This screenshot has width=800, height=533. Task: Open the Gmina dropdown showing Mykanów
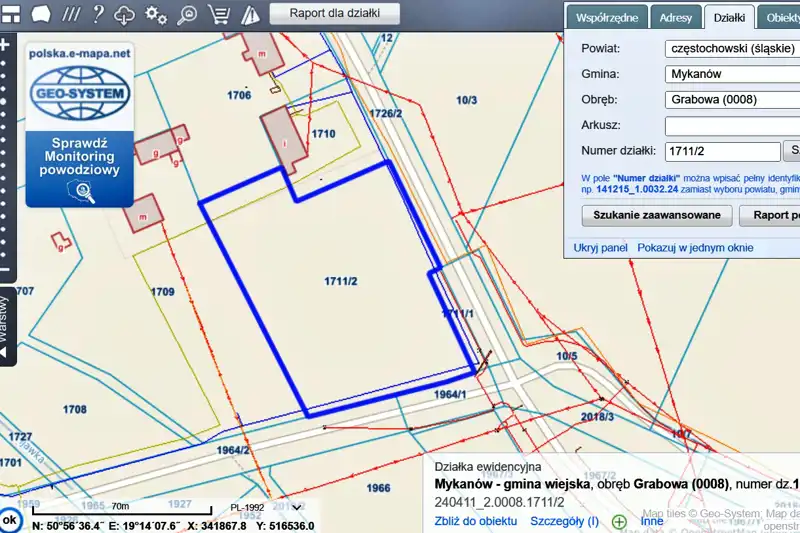coord(731,74)
